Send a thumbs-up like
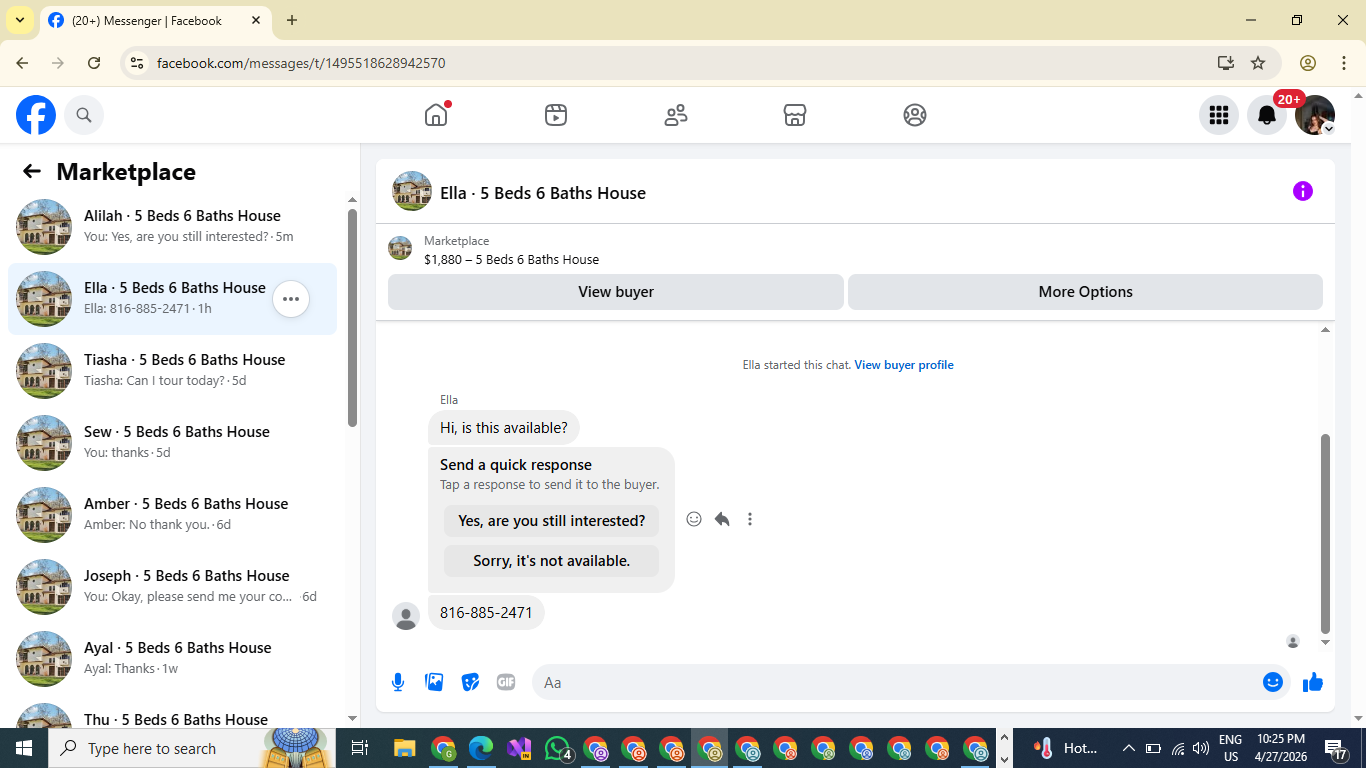 (1313, 682)
